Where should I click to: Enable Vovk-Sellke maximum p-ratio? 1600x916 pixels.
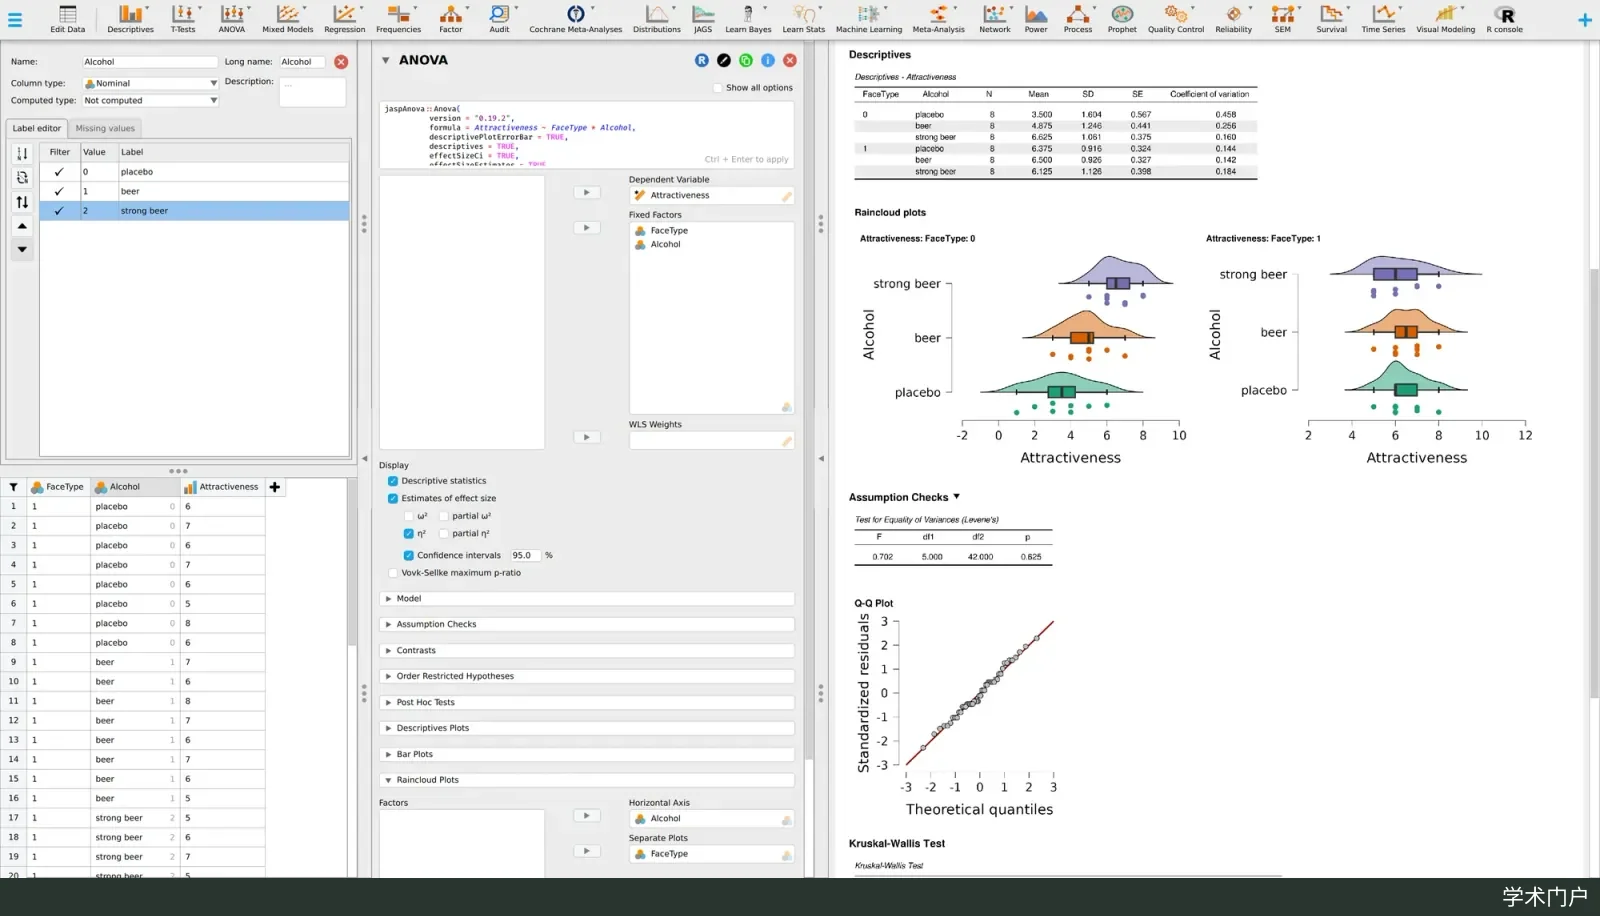tap(393, 573)
